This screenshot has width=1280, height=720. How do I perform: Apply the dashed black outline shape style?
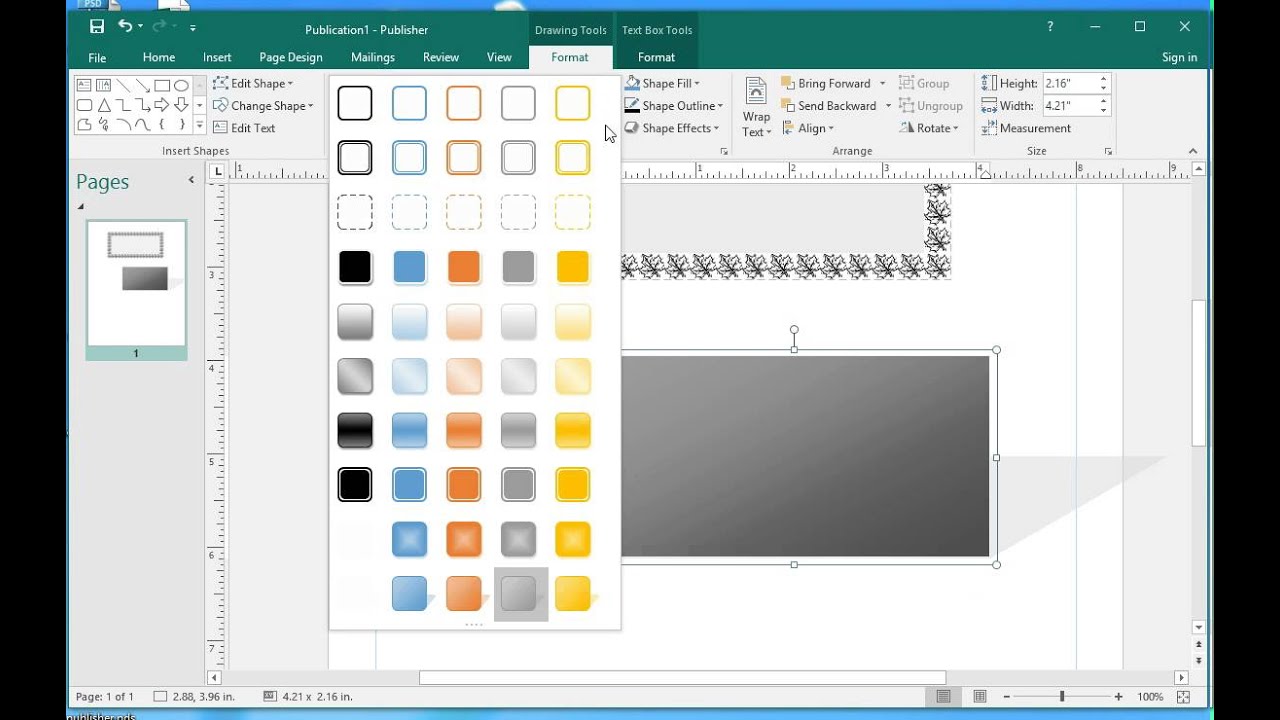pos(355,212)
